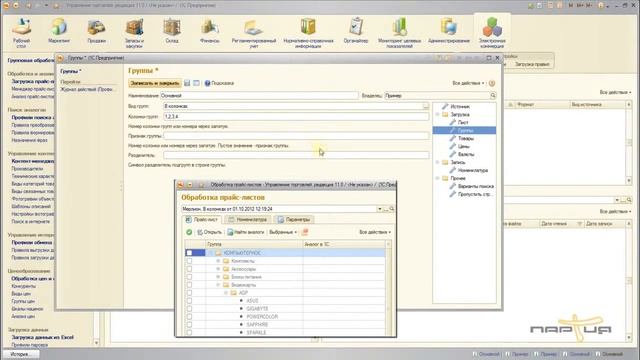Image resolution: width=640 pixels, height=360 pixels.
Task: Select Группы in left navigation pane
Action: click(71, 71)
